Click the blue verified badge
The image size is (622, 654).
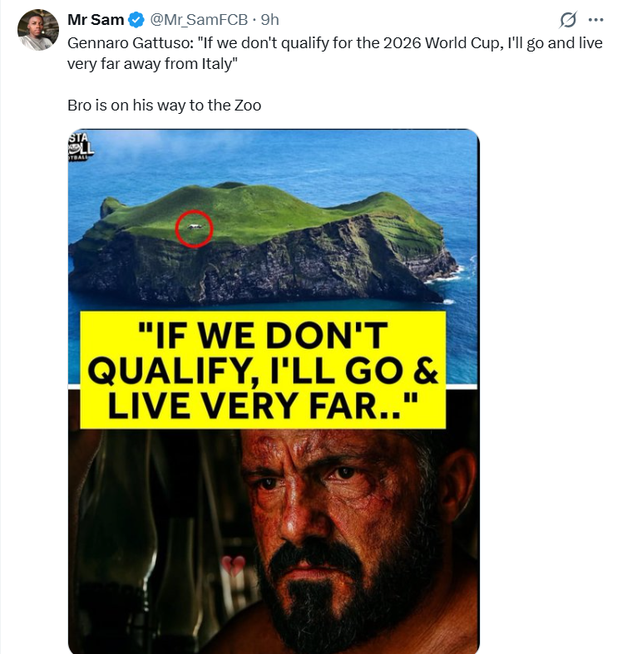pyautogui.click(x=136, y=20)
